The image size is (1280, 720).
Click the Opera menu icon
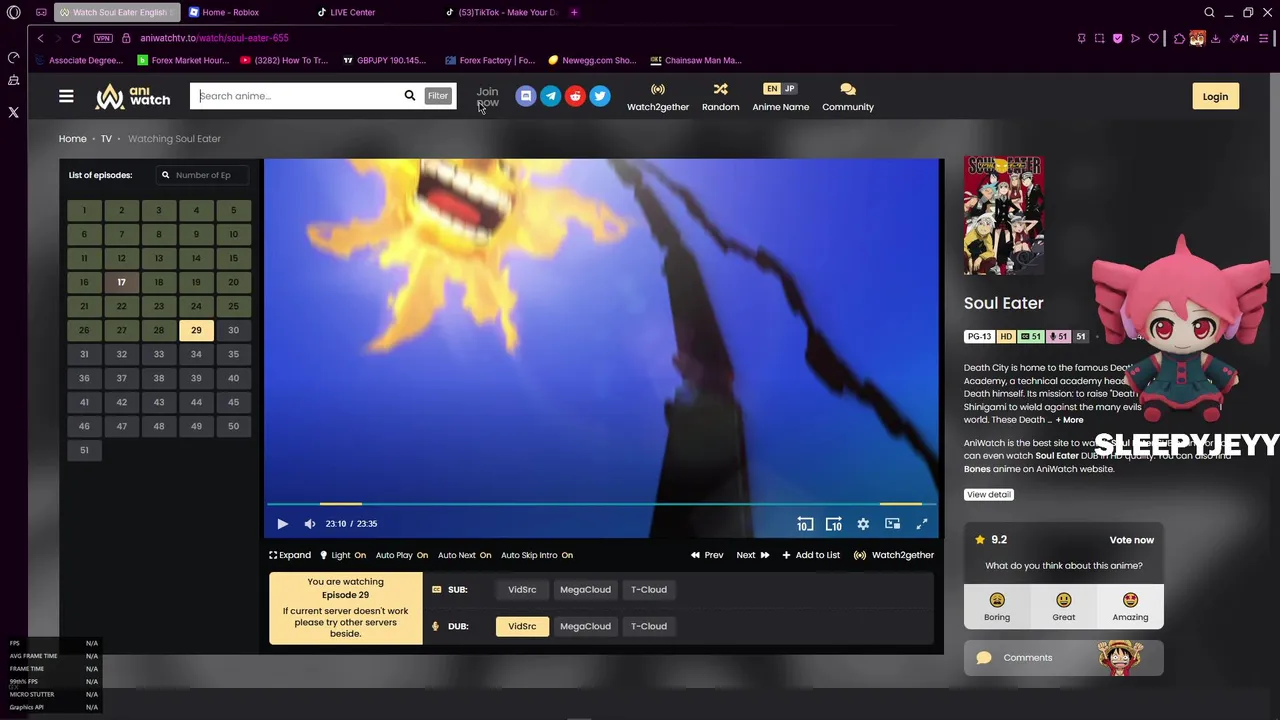[x=13, y=12]
